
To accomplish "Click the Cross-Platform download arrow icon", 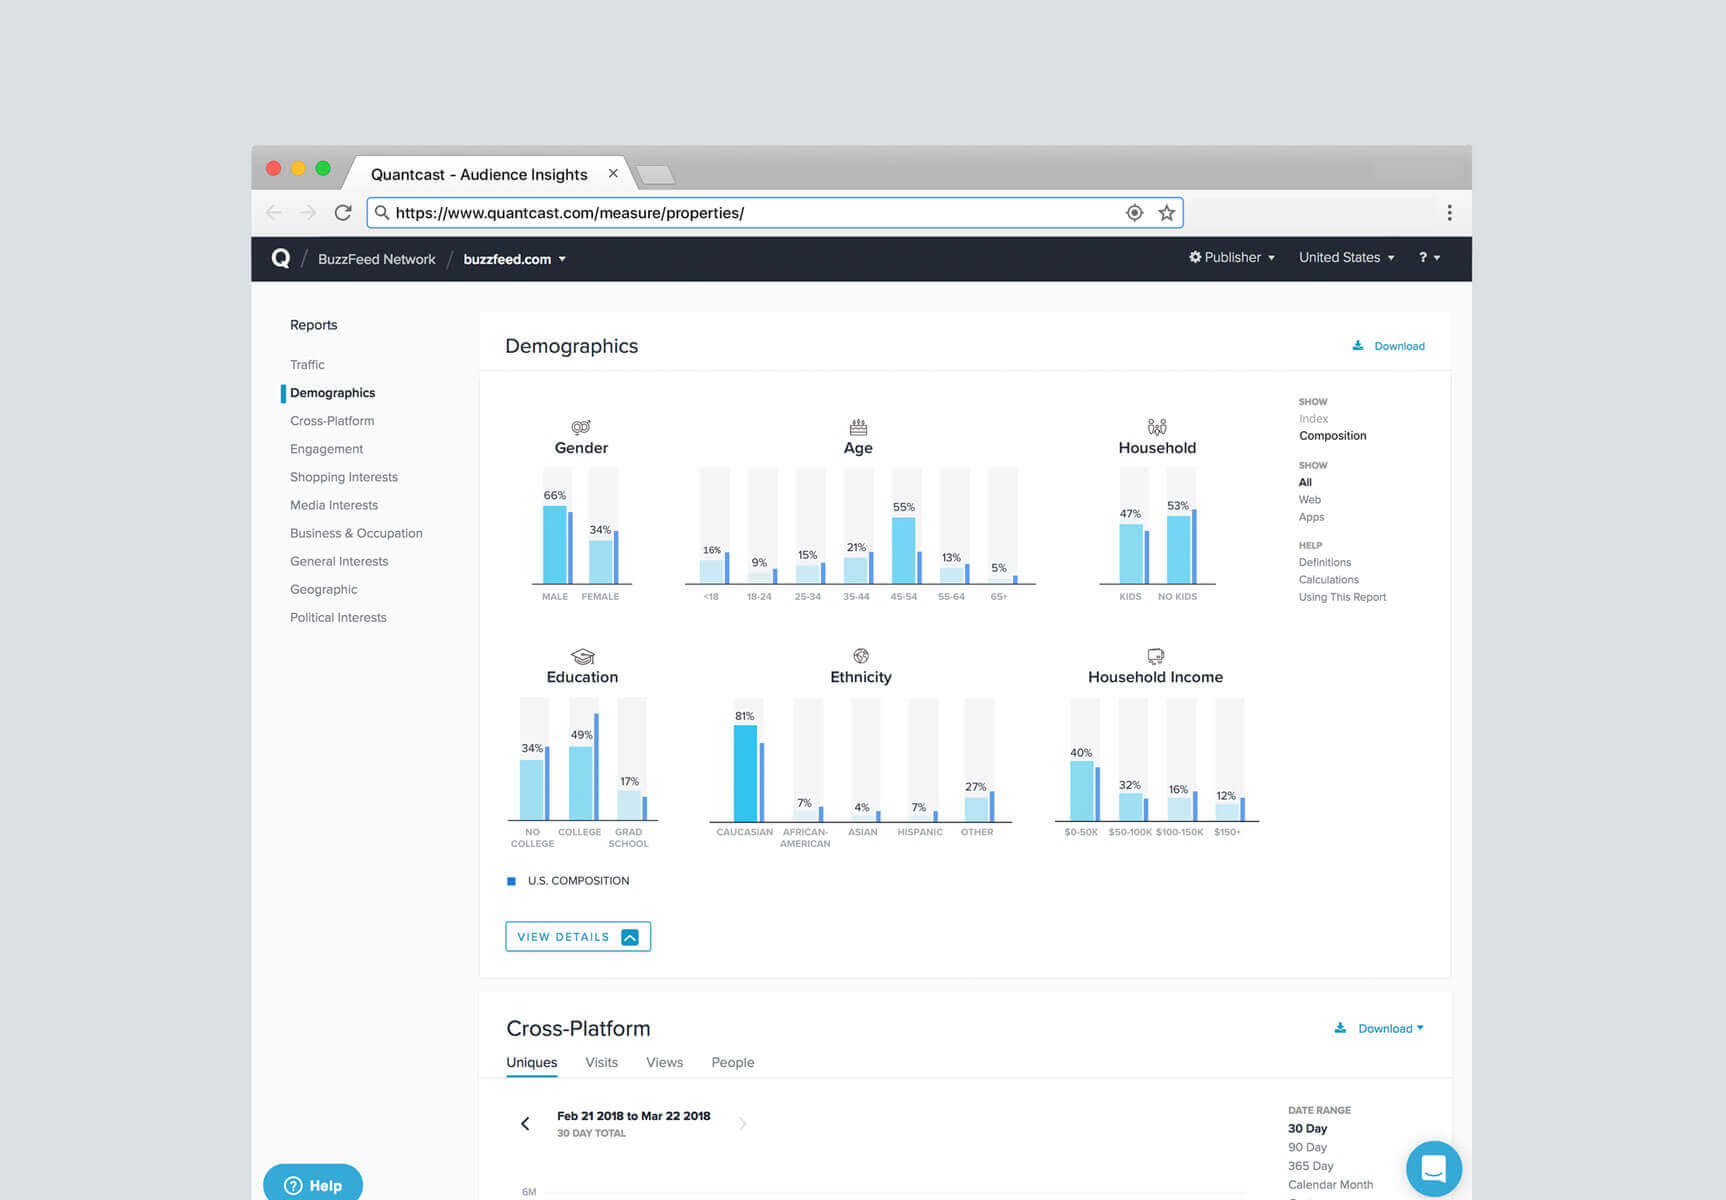I will 1340,1027.
